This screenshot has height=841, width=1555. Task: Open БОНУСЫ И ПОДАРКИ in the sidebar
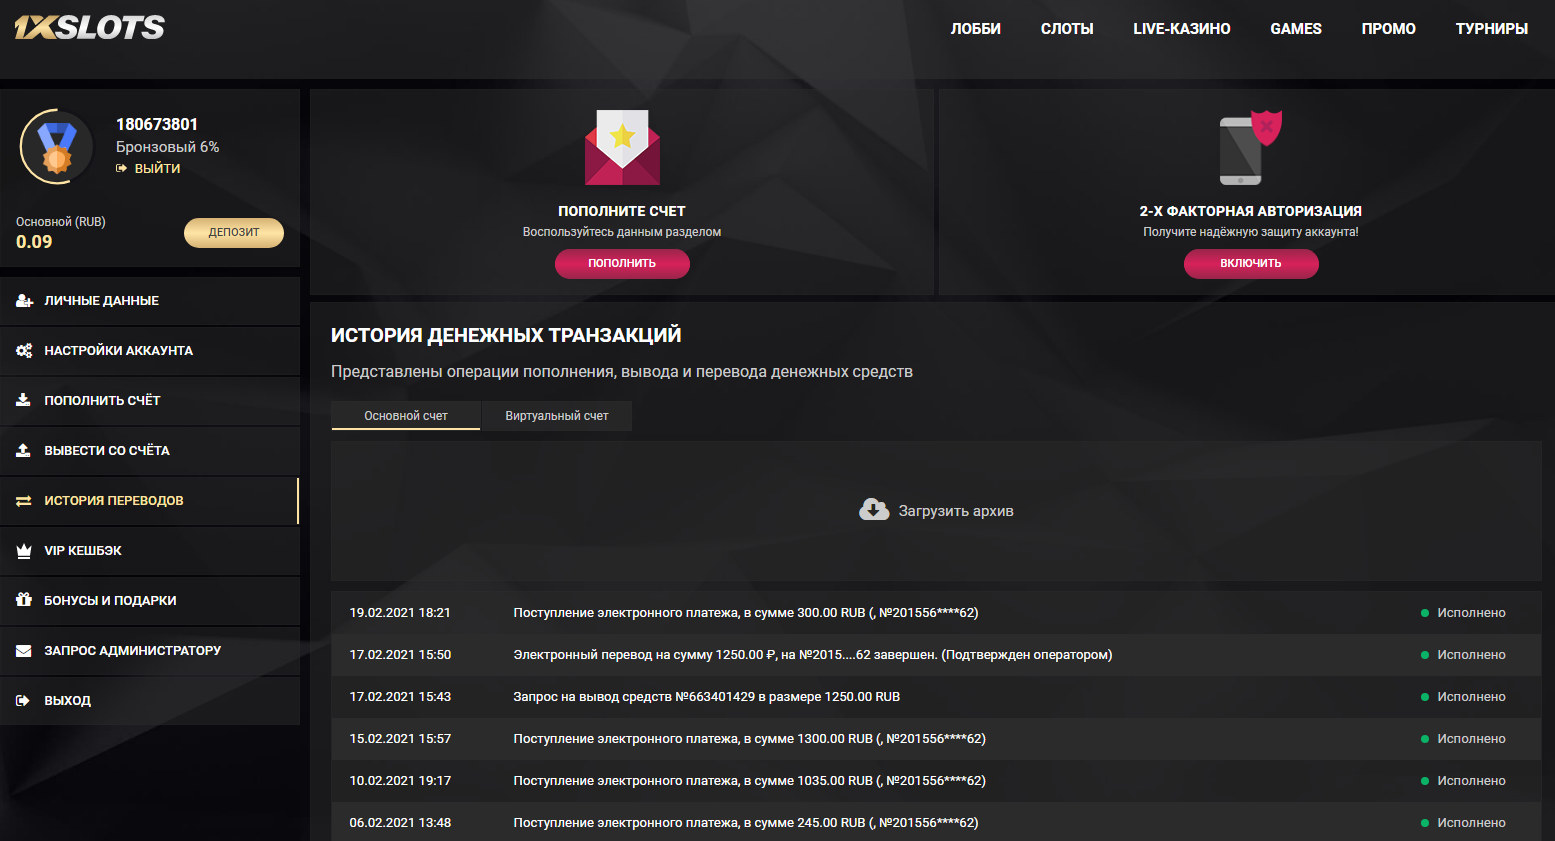pos(150,601)
